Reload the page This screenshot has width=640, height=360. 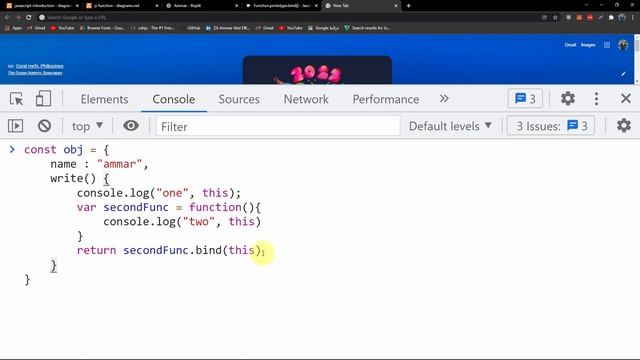pyautogui.click(x=29, y=18)
